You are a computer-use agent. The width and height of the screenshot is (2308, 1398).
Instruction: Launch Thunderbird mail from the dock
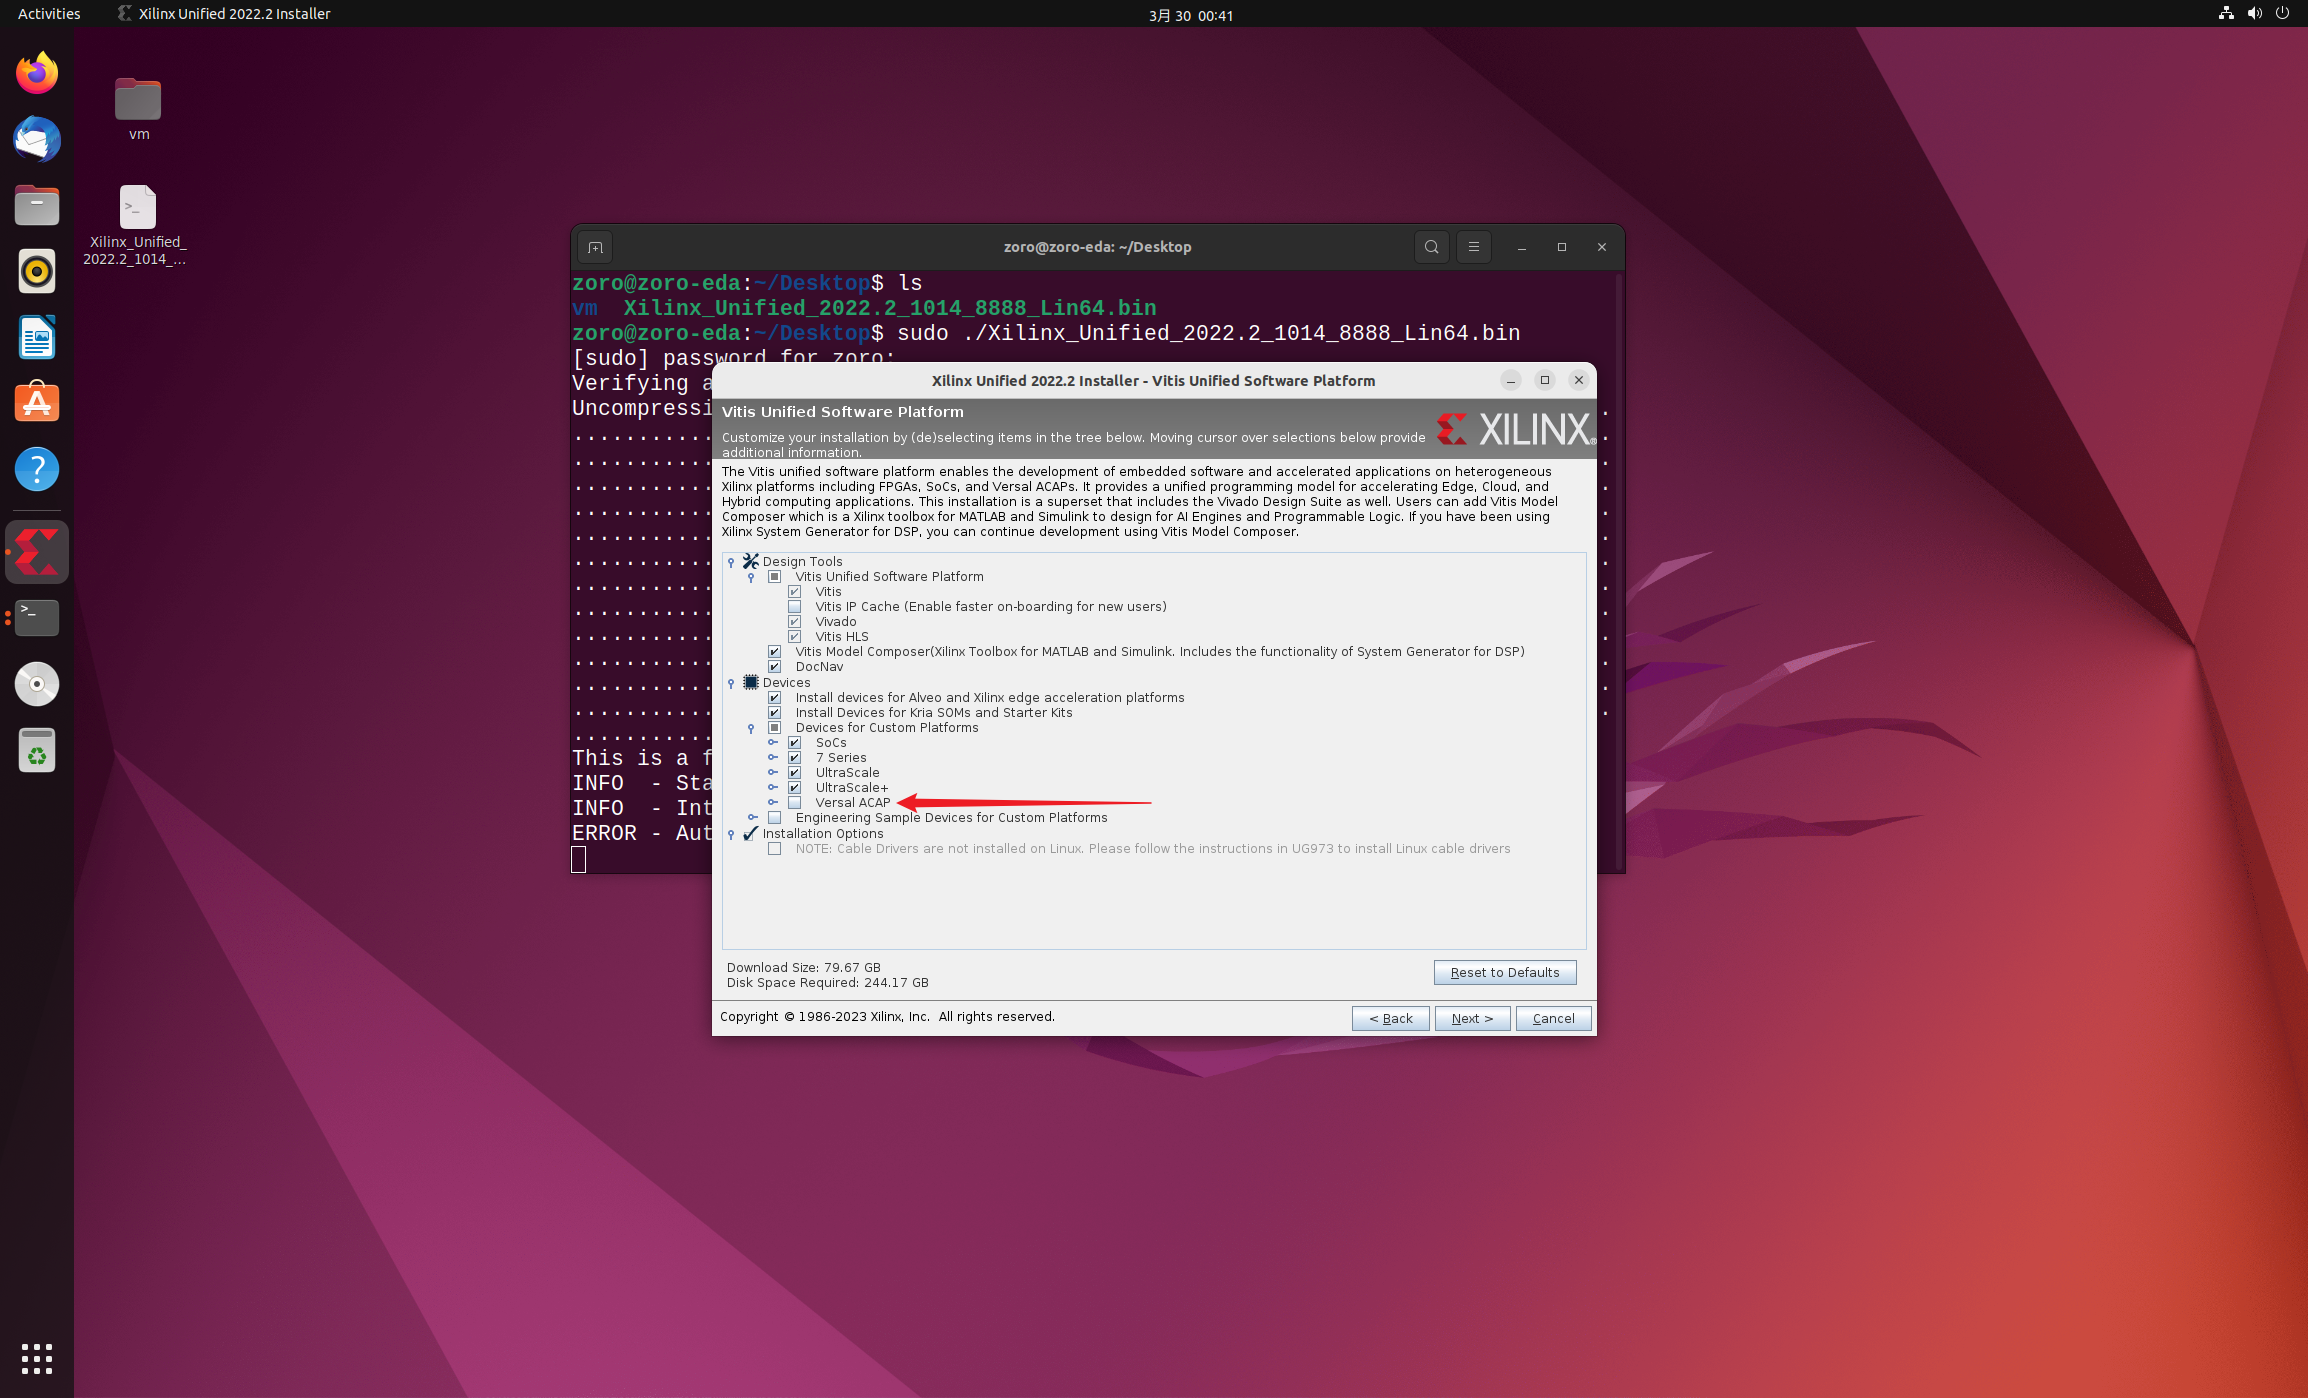pyautogui.click(x=37, y=139)
